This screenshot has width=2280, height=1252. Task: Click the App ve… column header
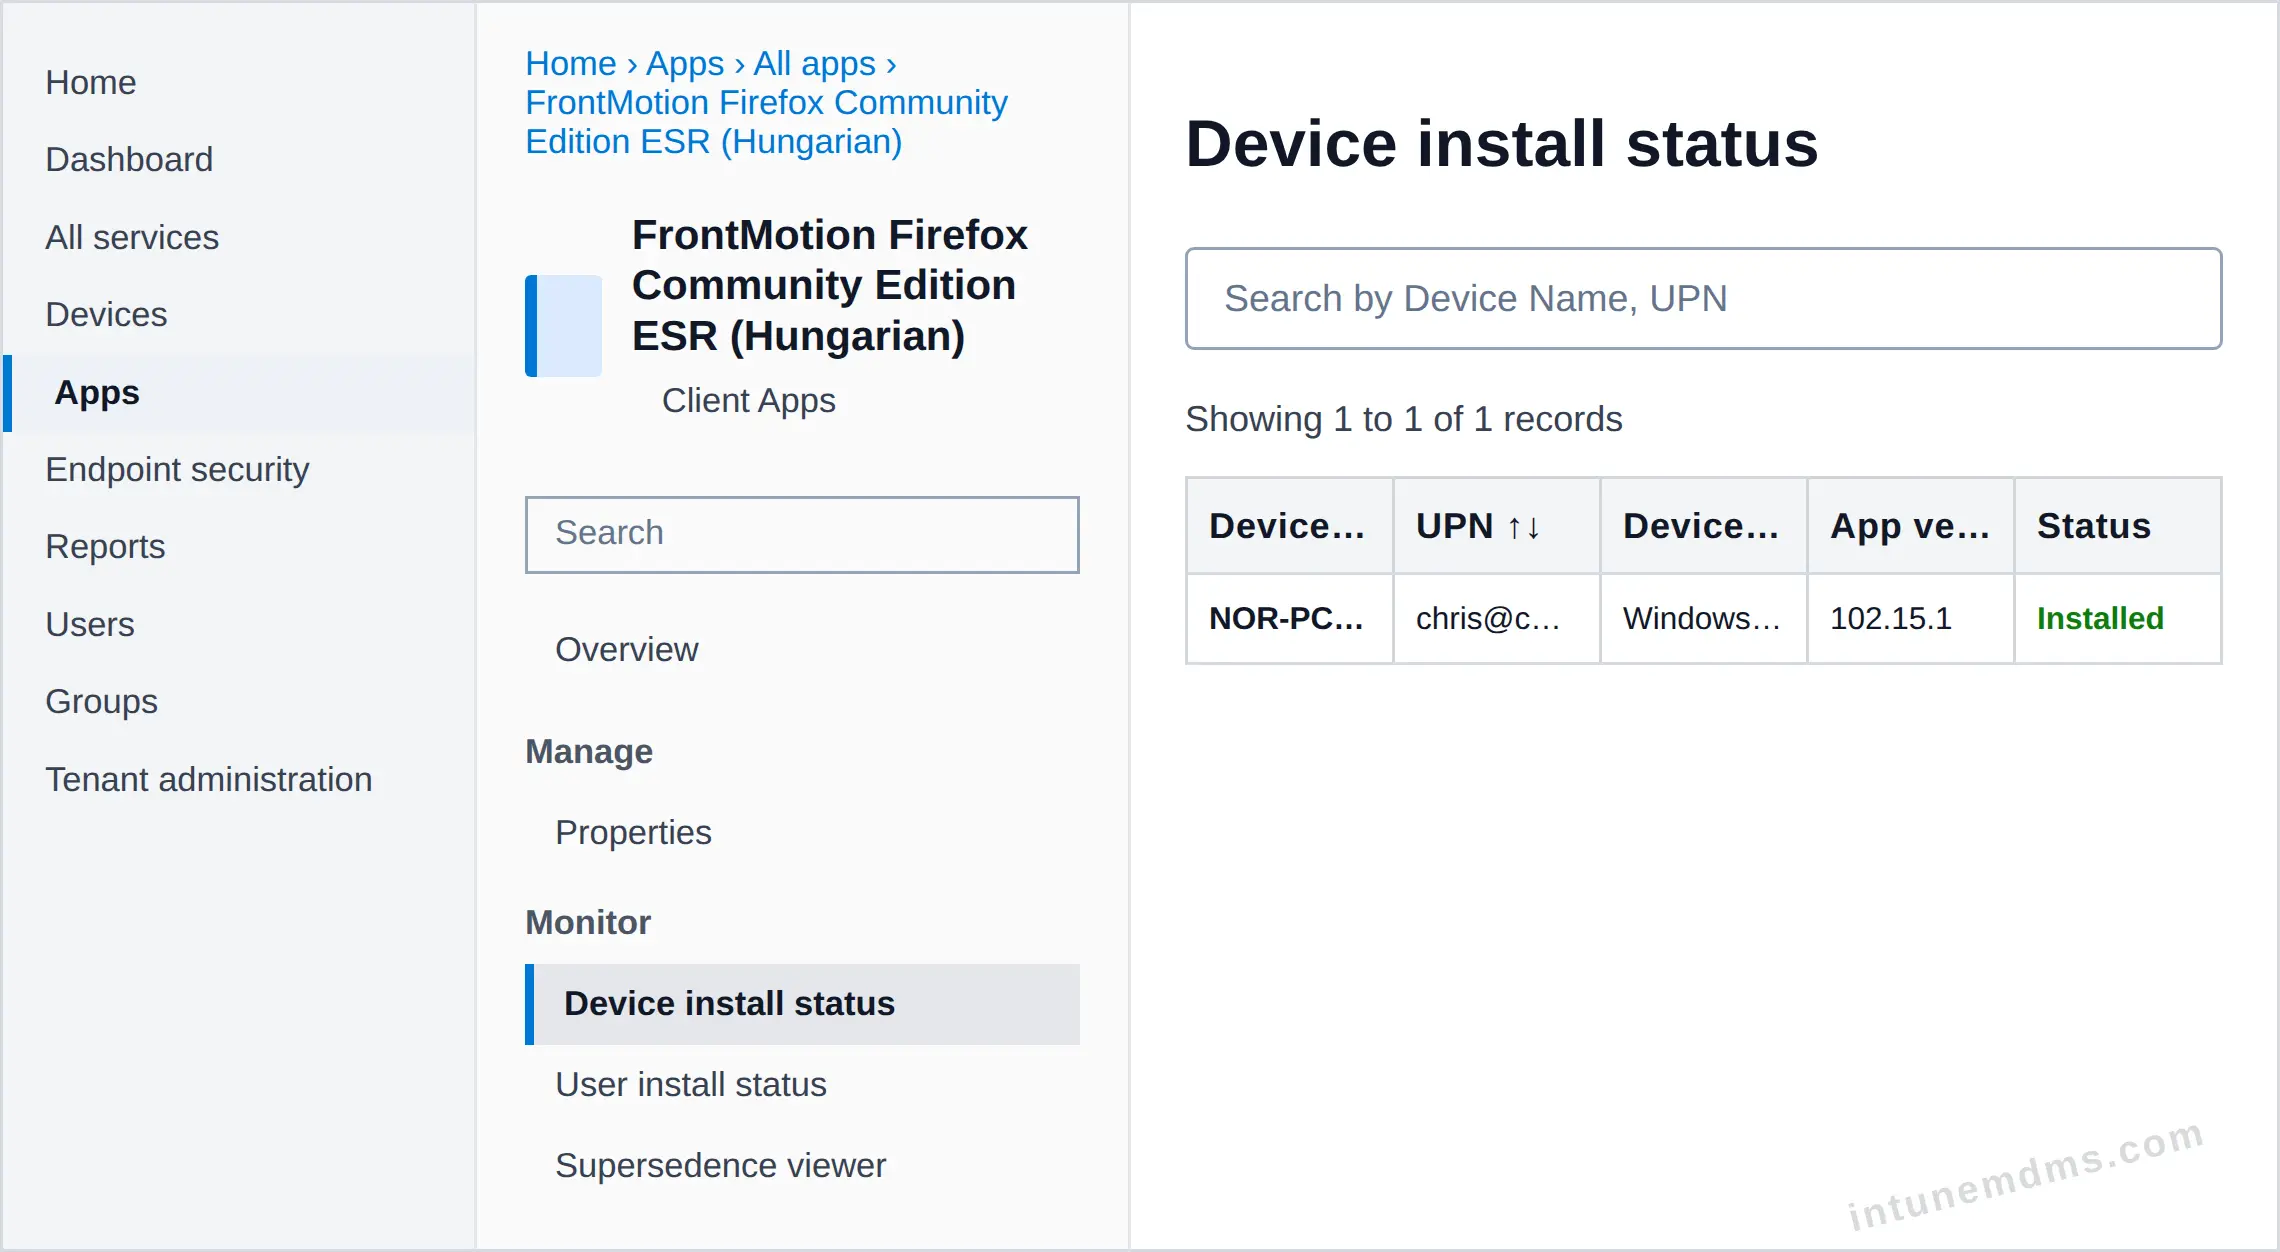[x=1910, y=526]
